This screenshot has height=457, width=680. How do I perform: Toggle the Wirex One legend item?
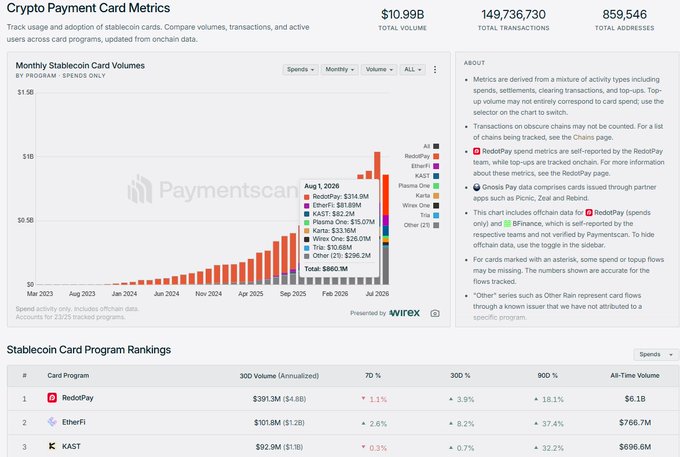[420, 206]
